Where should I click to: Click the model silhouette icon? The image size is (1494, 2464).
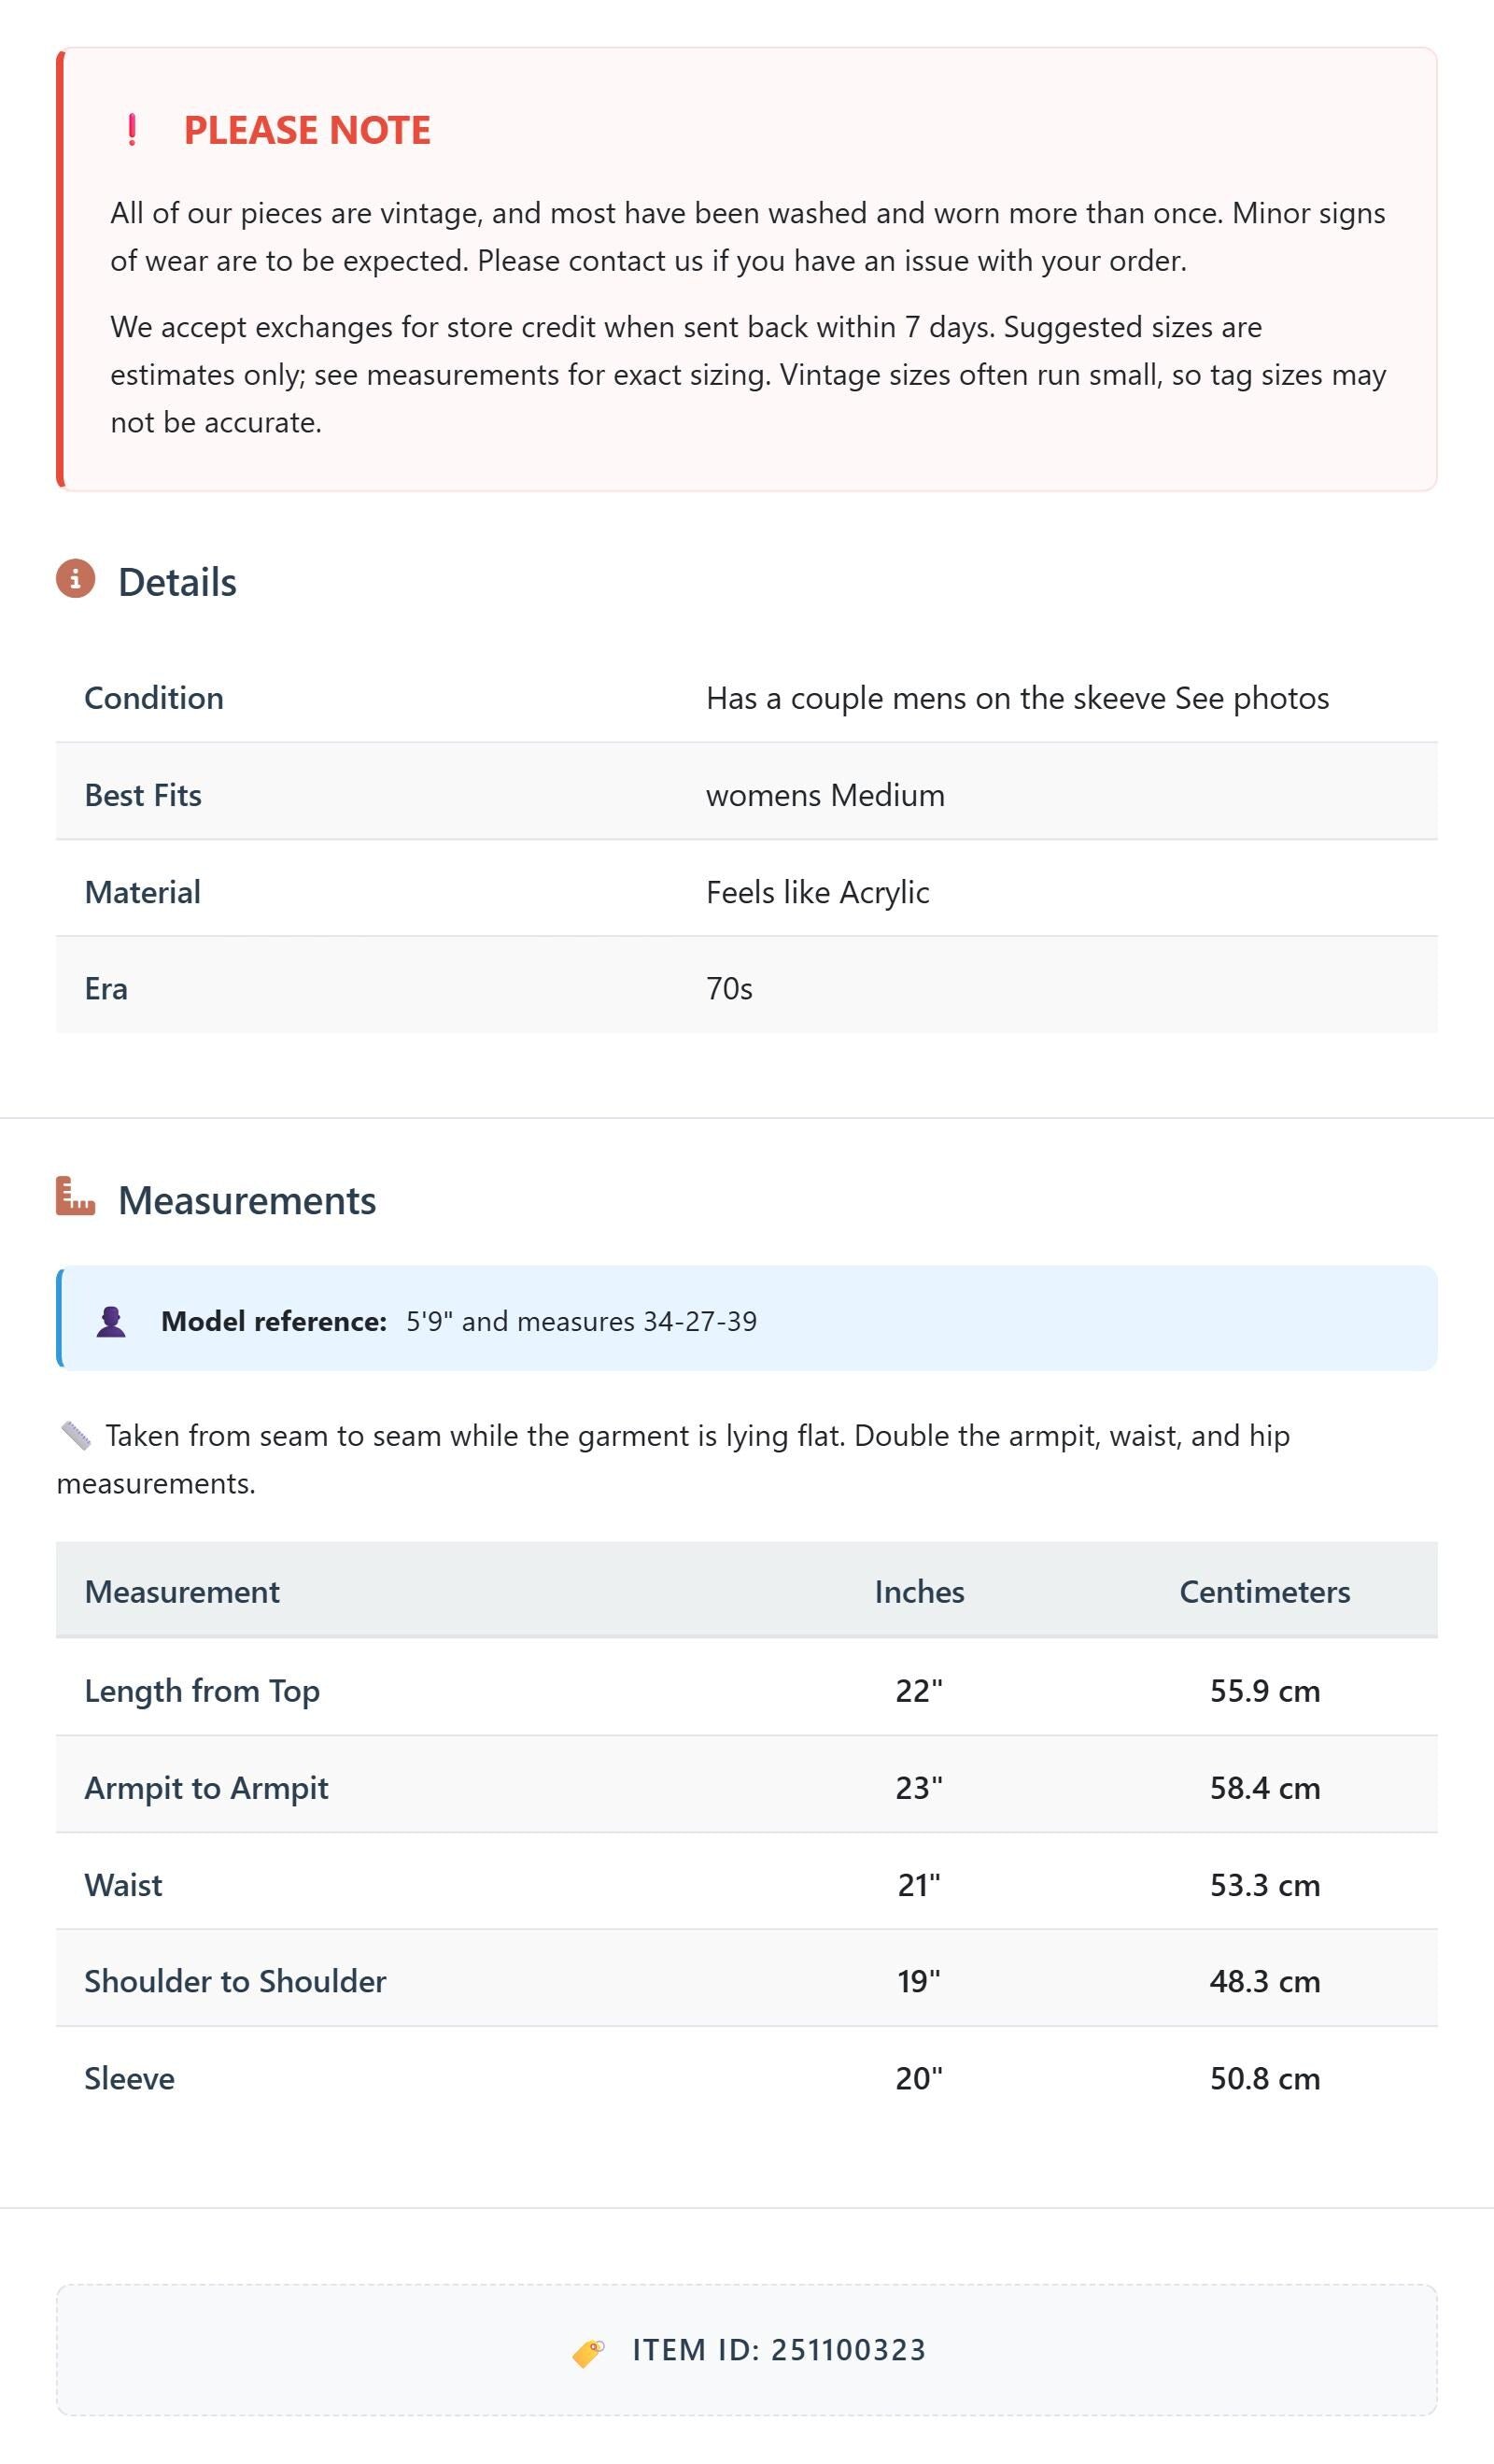coord(111,1321)
